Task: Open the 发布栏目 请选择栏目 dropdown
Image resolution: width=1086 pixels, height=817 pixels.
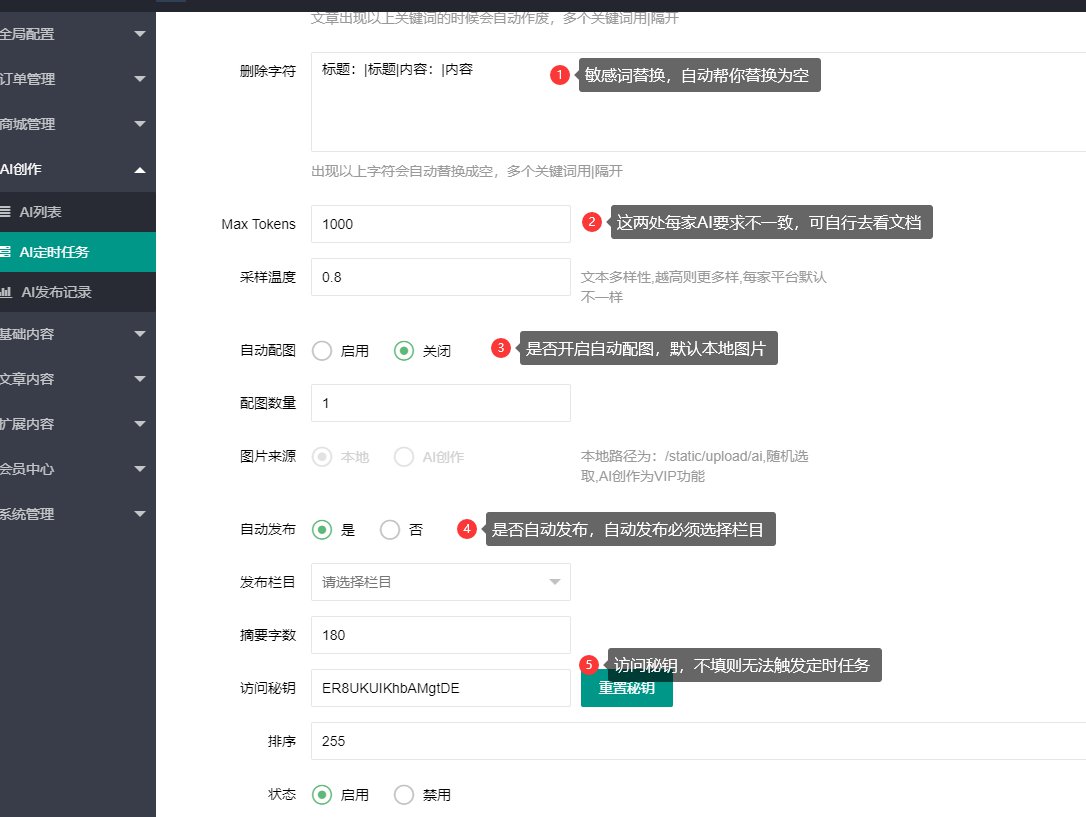Action: (x=440, y=582)
